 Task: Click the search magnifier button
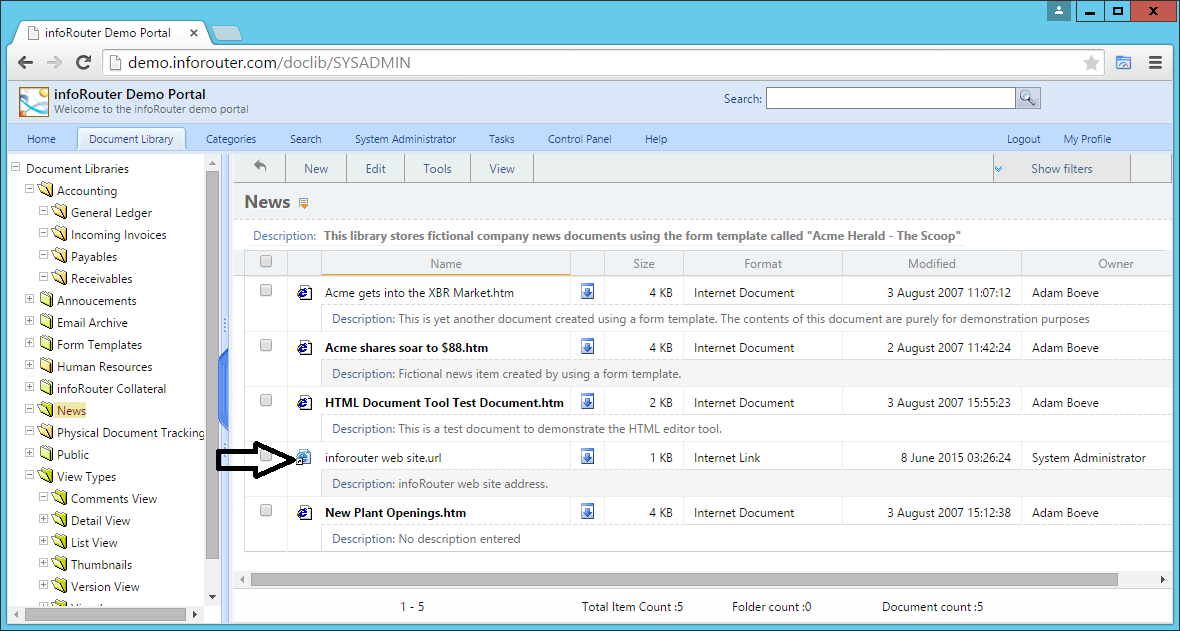pos(1027,98)
